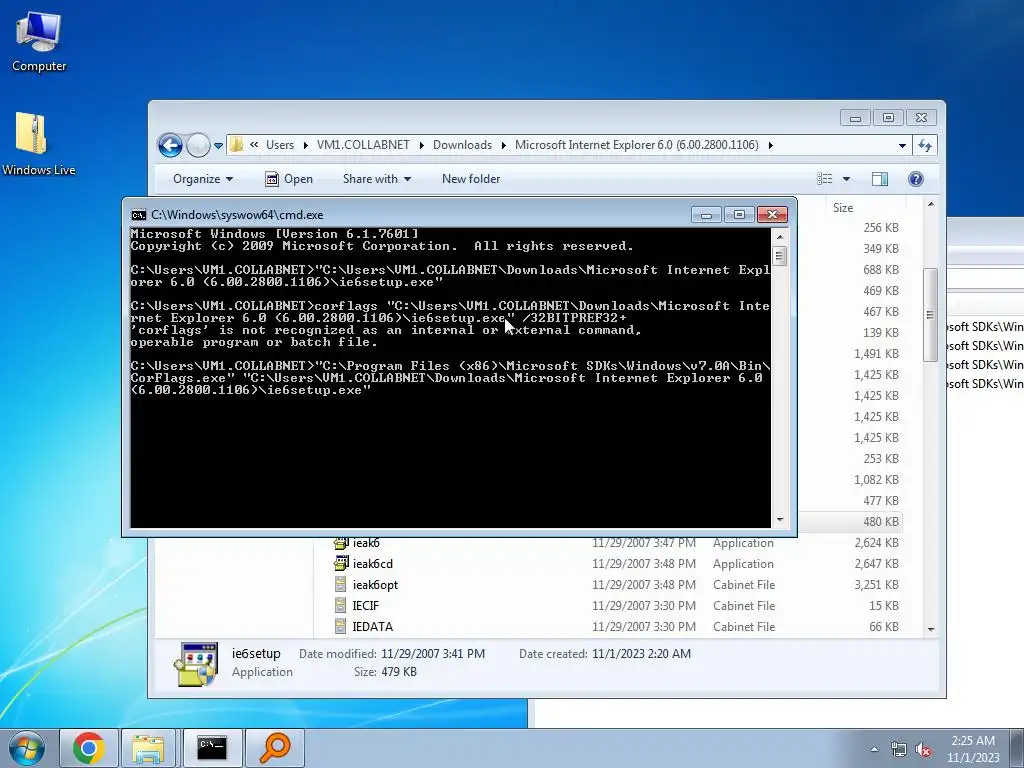This screenshot has height=768, width=1024.
Task: Expand arrow after Downloads breadcrumb
Action: (x=504, y=145)
